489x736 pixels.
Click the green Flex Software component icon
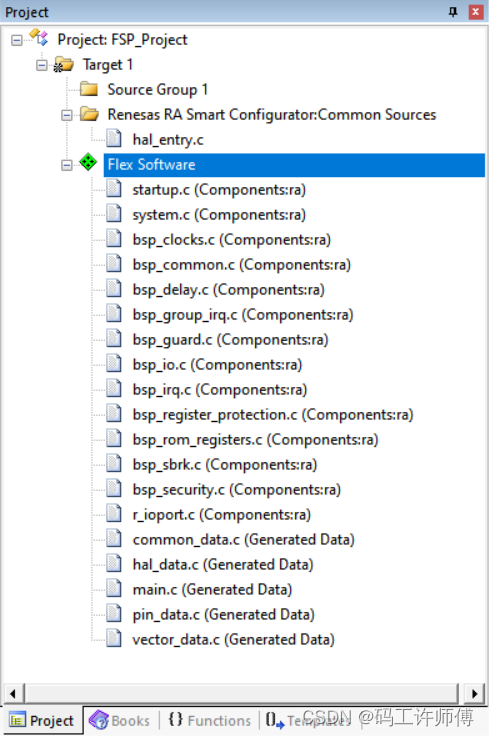[x=88, y=162]
